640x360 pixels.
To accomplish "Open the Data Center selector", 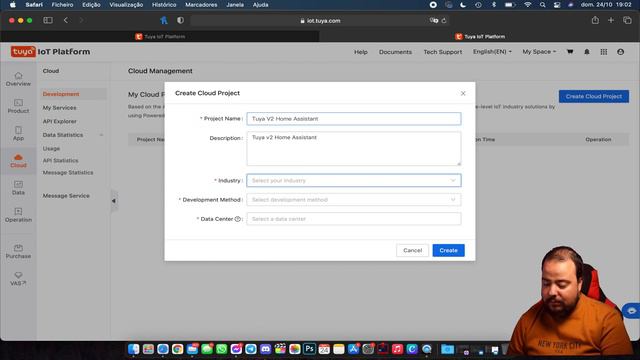I will click(354, 219).
